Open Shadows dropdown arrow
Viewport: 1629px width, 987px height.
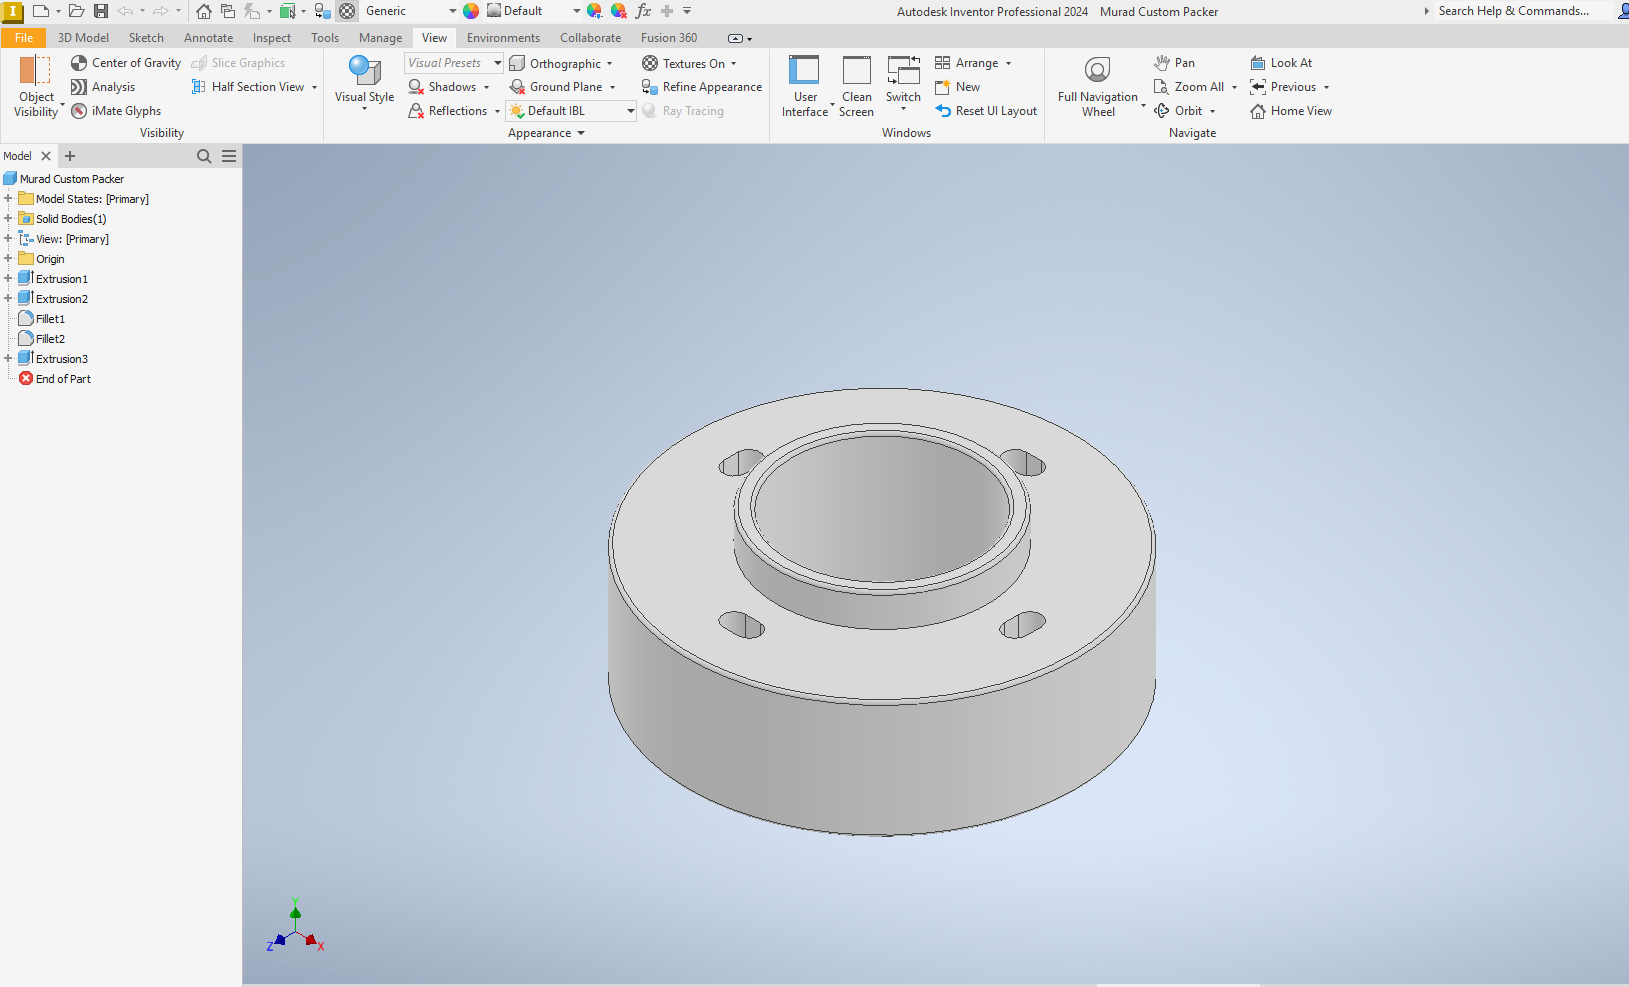point(487,87)
